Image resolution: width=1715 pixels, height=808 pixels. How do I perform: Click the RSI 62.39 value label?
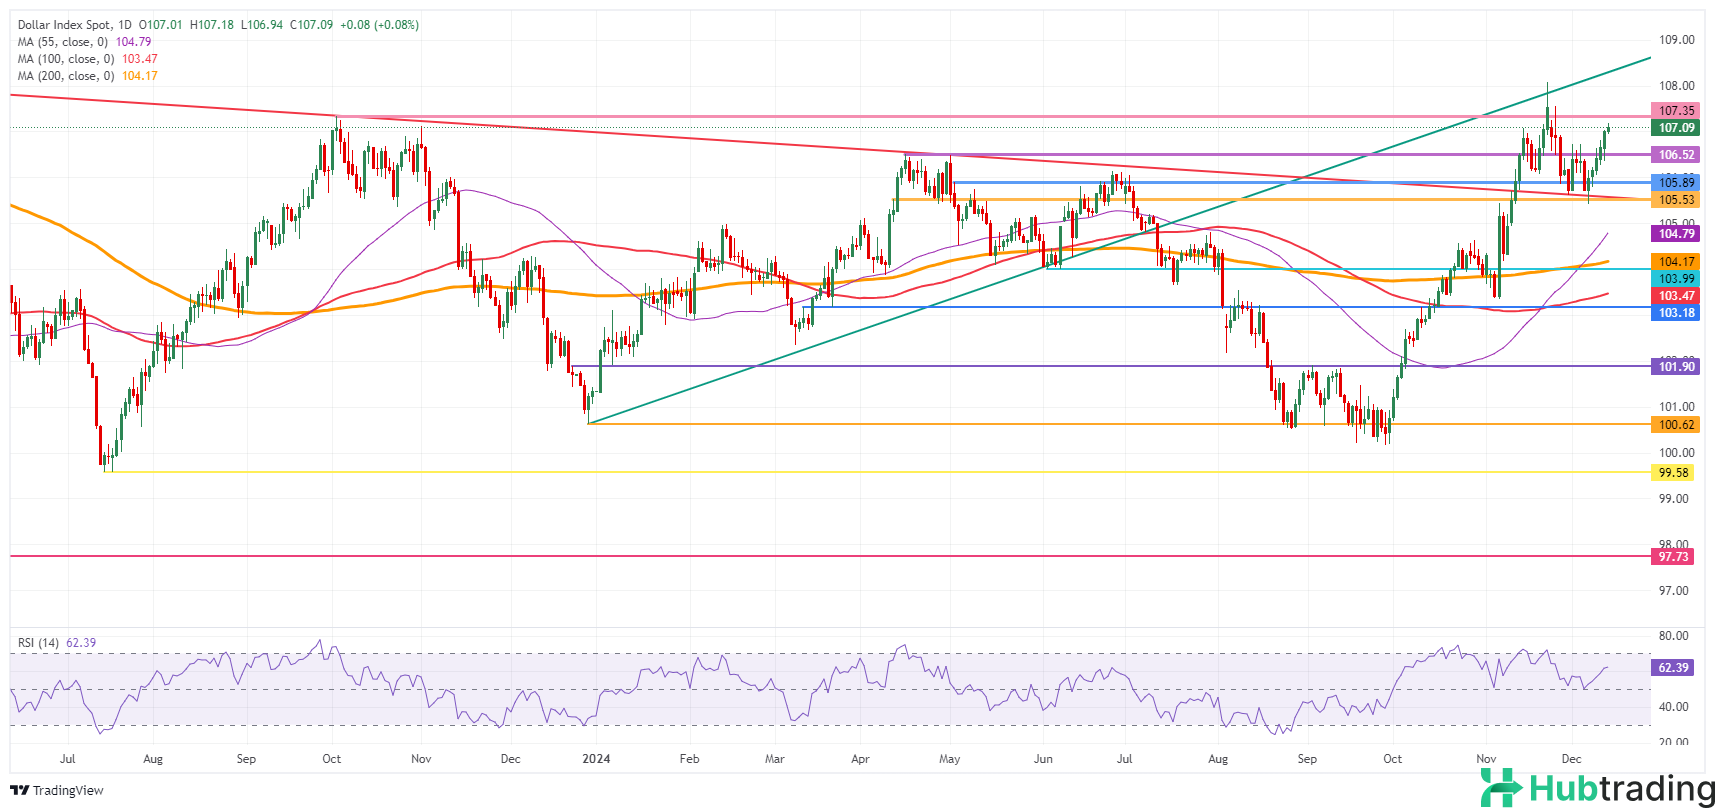click(1673, 668)
